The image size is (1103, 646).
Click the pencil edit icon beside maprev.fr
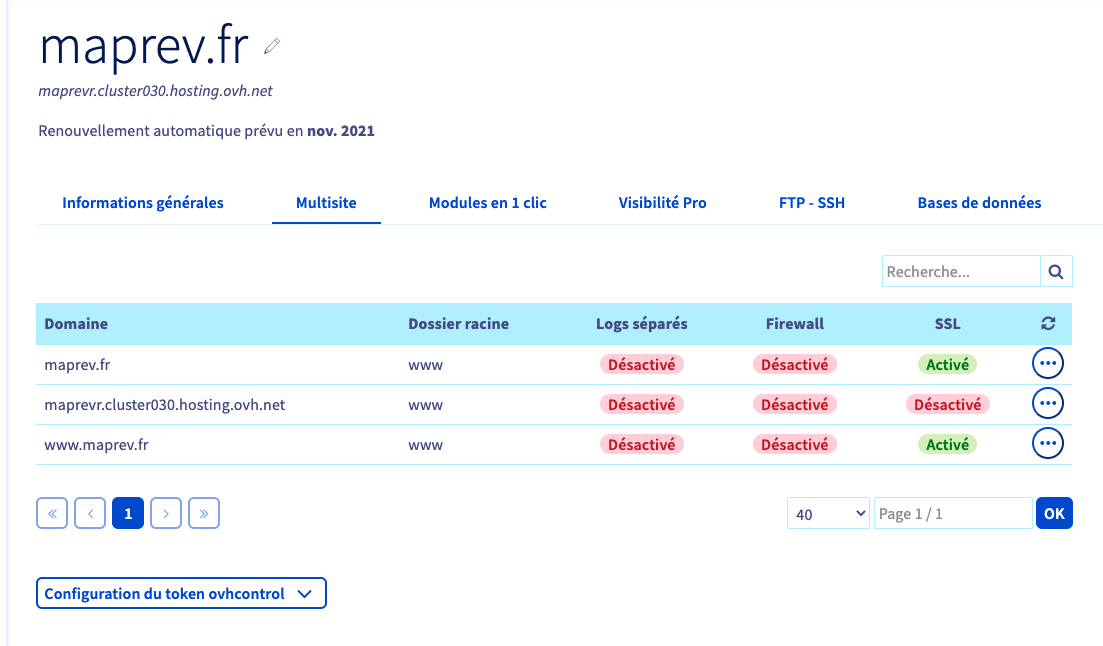(272, 46)
